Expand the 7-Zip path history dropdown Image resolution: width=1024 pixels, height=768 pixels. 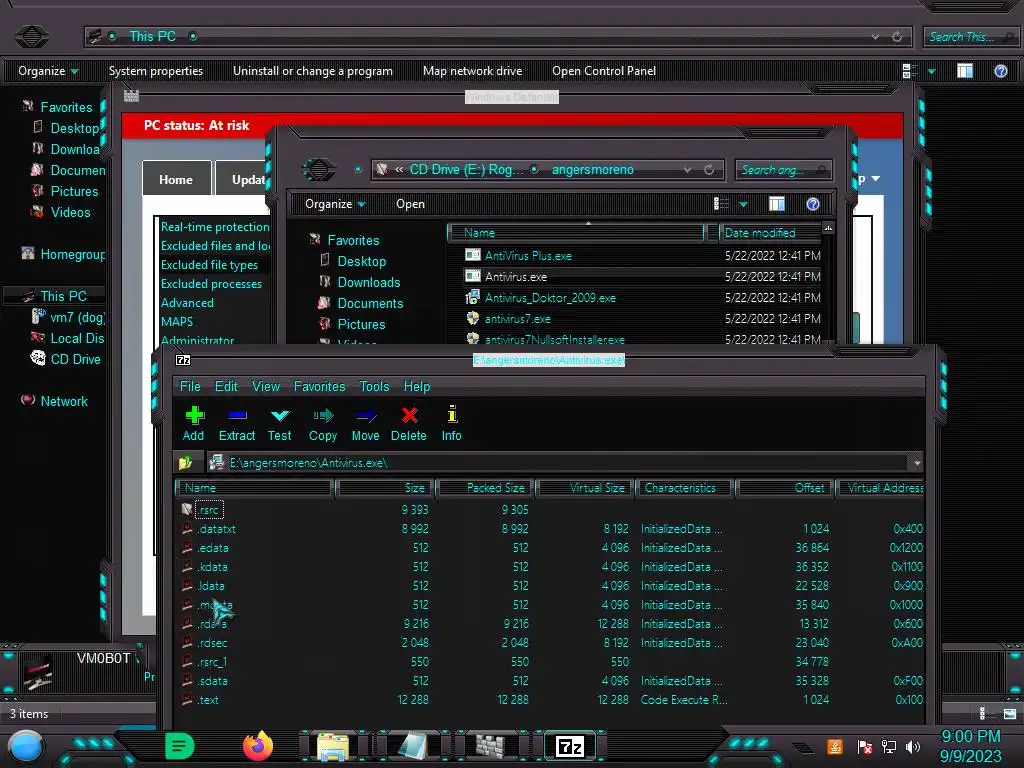(x=917, y=463)
